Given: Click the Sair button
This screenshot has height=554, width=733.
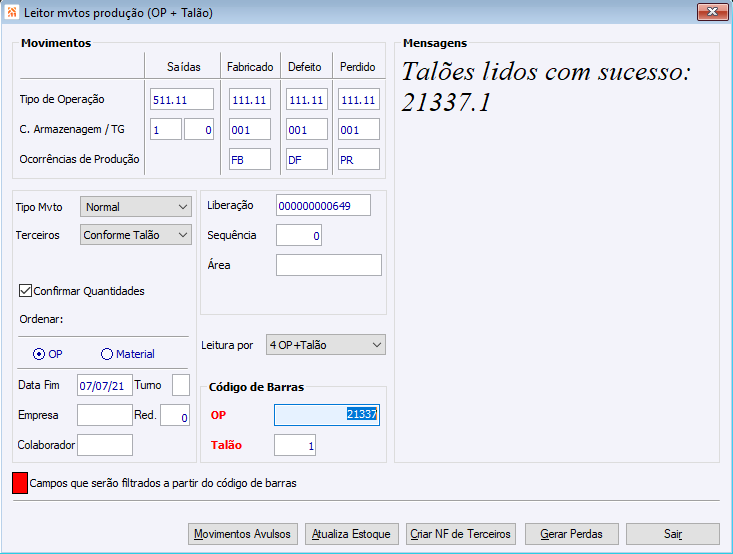Looking at the screenshot, I should (x=673, y=534).
